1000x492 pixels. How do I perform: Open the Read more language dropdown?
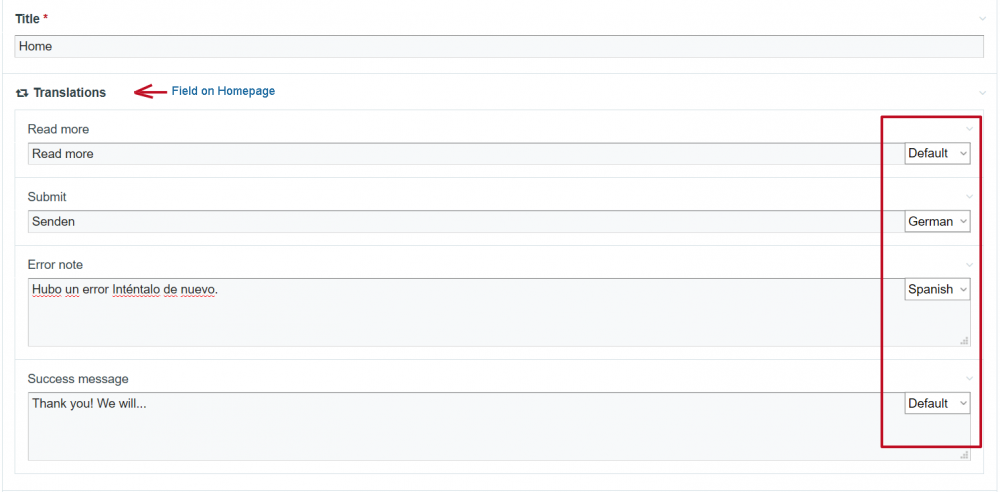(937, 154)
